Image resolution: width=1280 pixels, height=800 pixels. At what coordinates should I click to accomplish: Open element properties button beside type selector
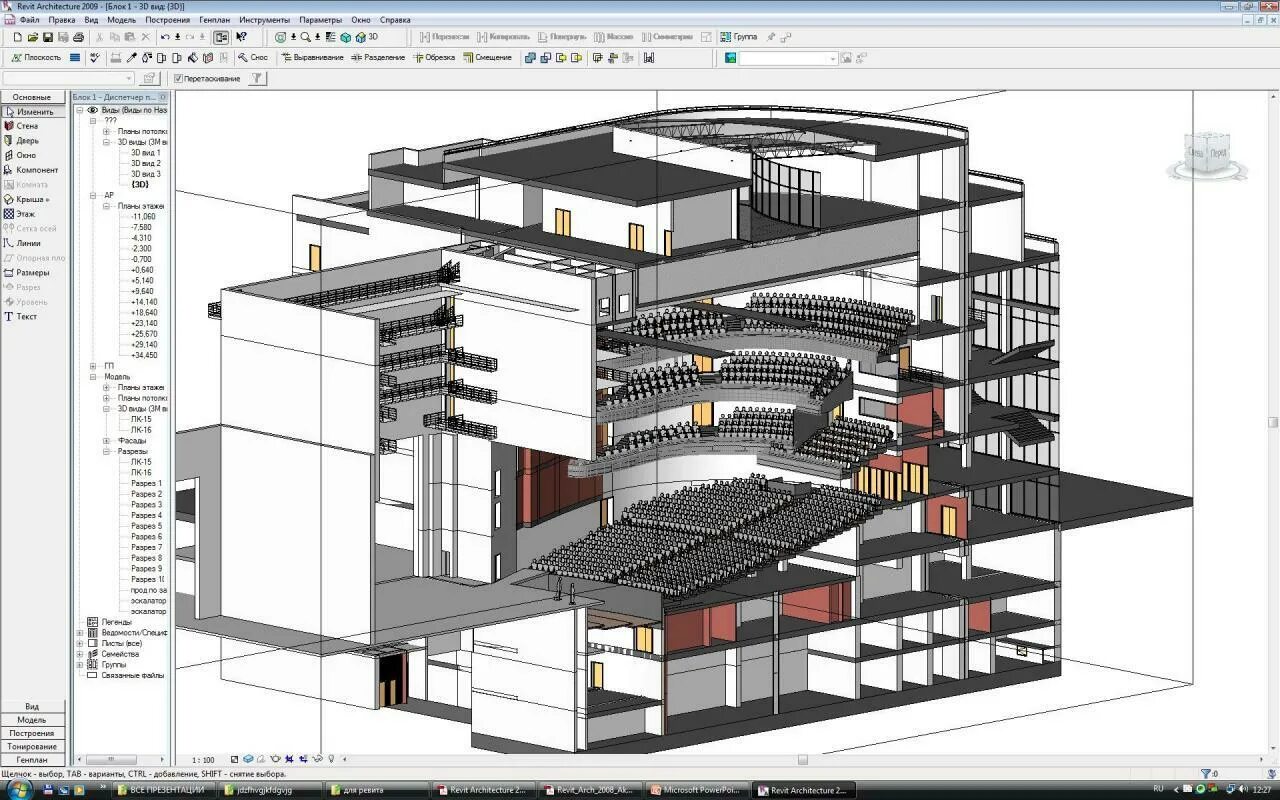pos(150,78)
